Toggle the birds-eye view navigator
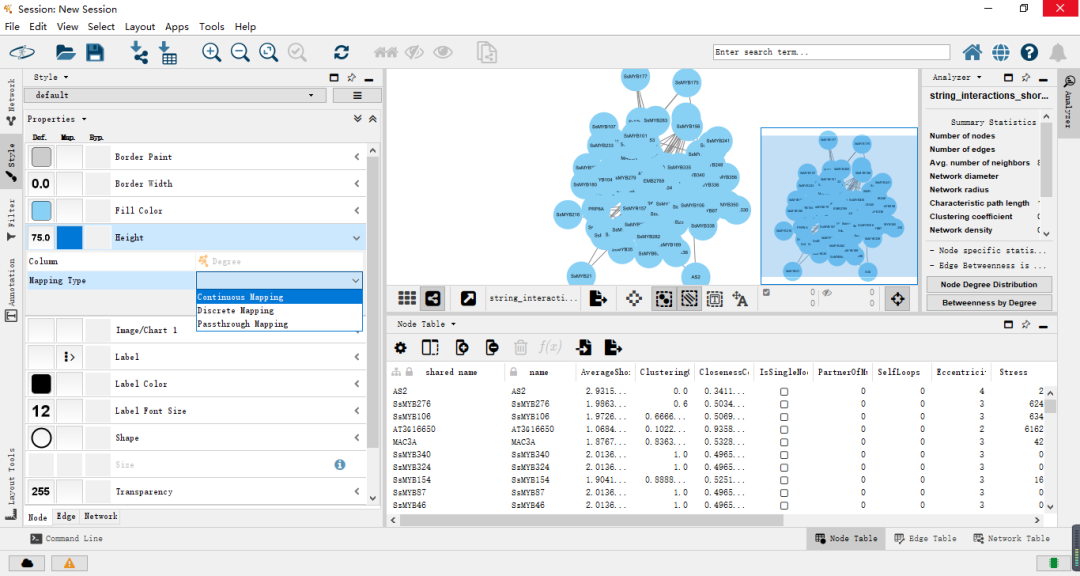1080x576 pixels. point(898,298)
